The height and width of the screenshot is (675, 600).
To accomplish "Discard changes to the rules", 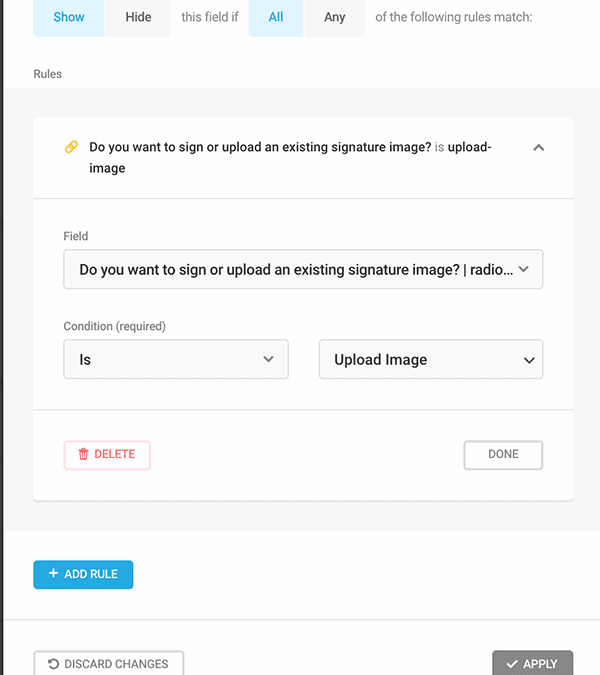I will click(108, 663).
